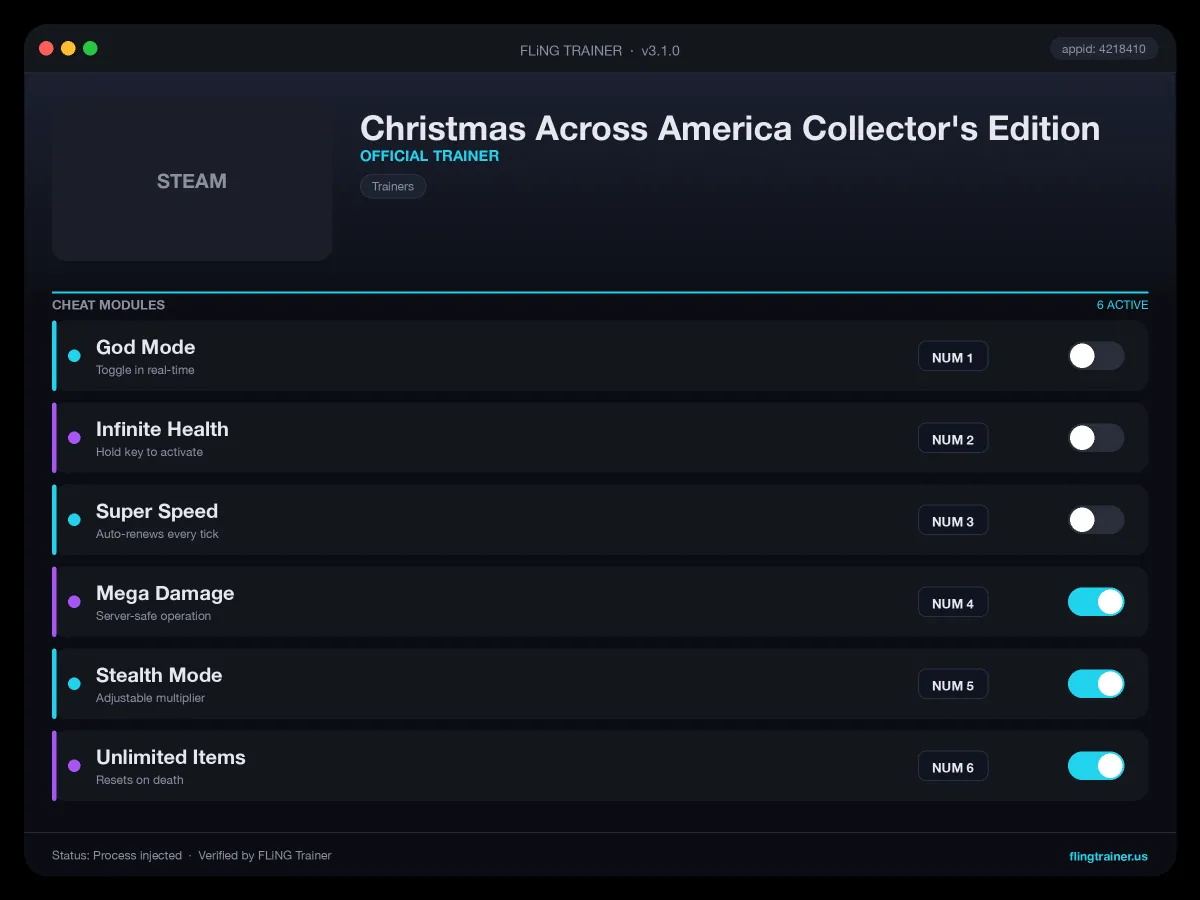Disable the Mega Damage toggle
Image resolution: width=1200 pixels, height=900 pixels.
tap(1096, 602)
